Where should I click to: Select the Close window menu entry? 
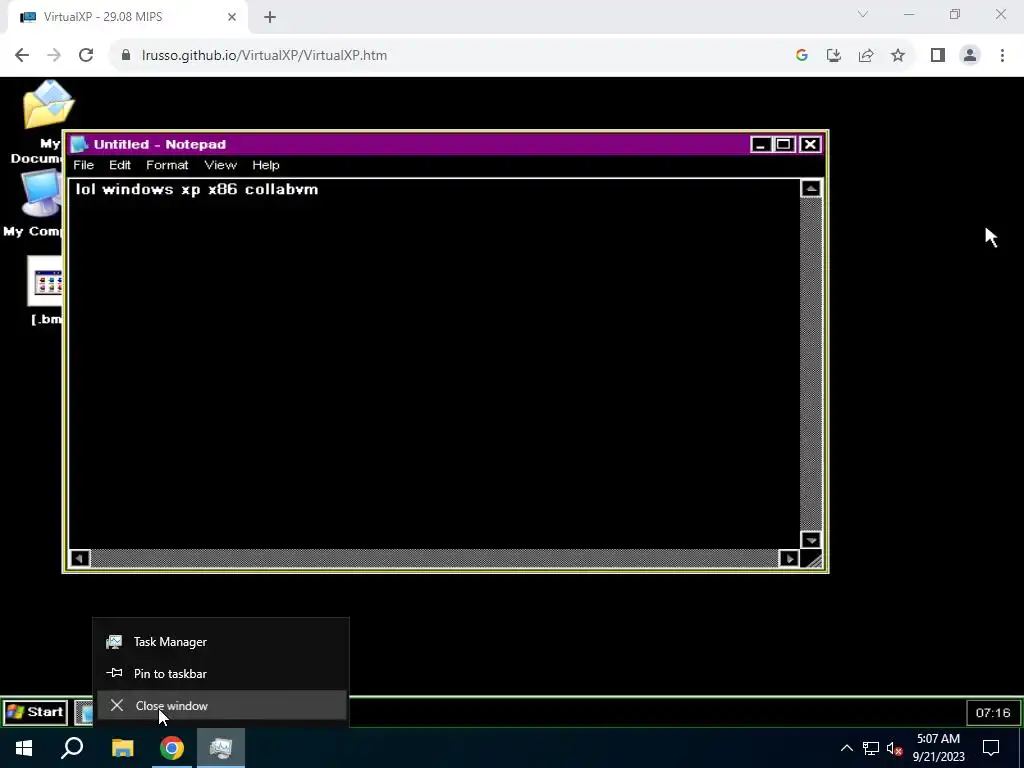(221, 705)
